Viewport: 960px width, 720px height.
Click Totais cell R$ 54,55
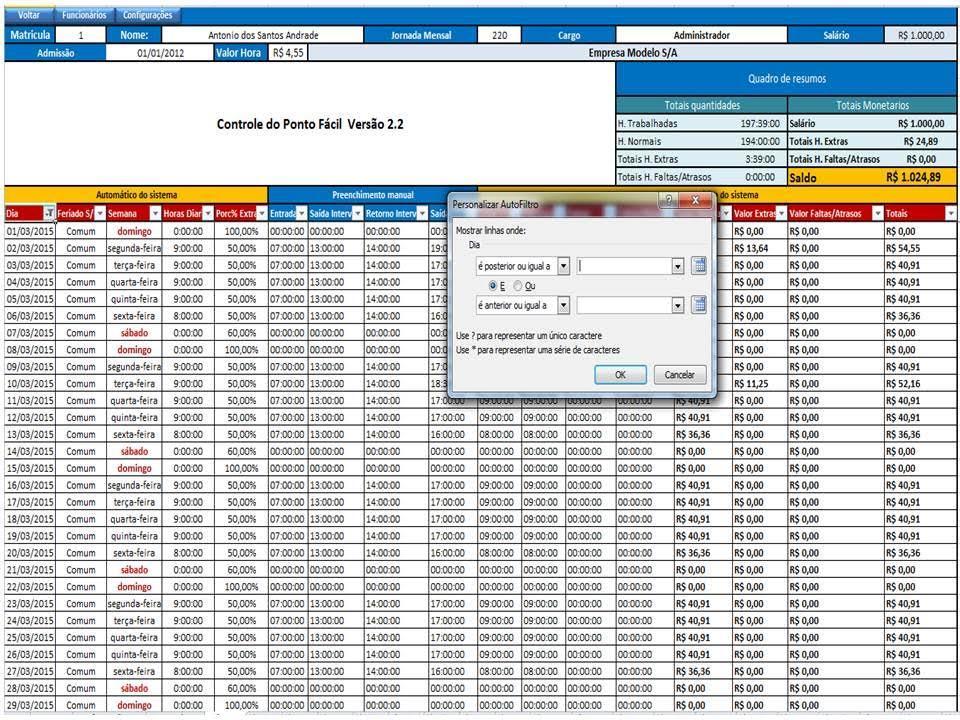point(920,248)
